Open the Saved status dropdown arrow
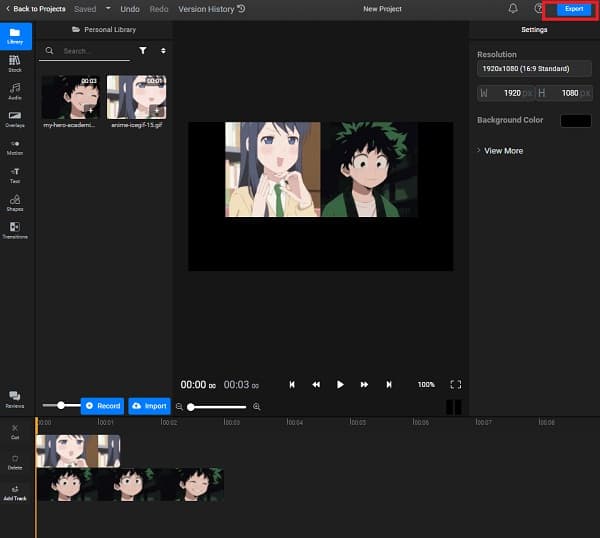The image size is (600, 538). (108, 8)
